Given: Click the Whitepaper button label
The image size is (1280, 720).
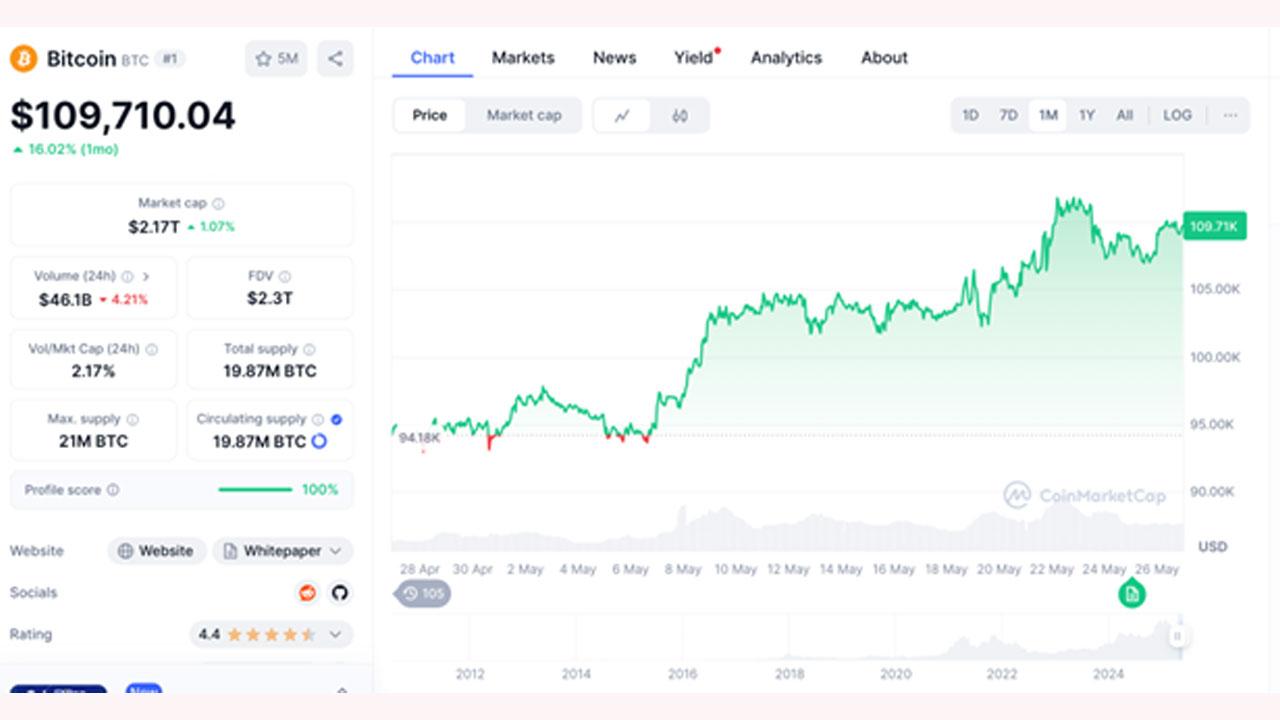Looking at the screenshot, I should (x=282, y=551).
